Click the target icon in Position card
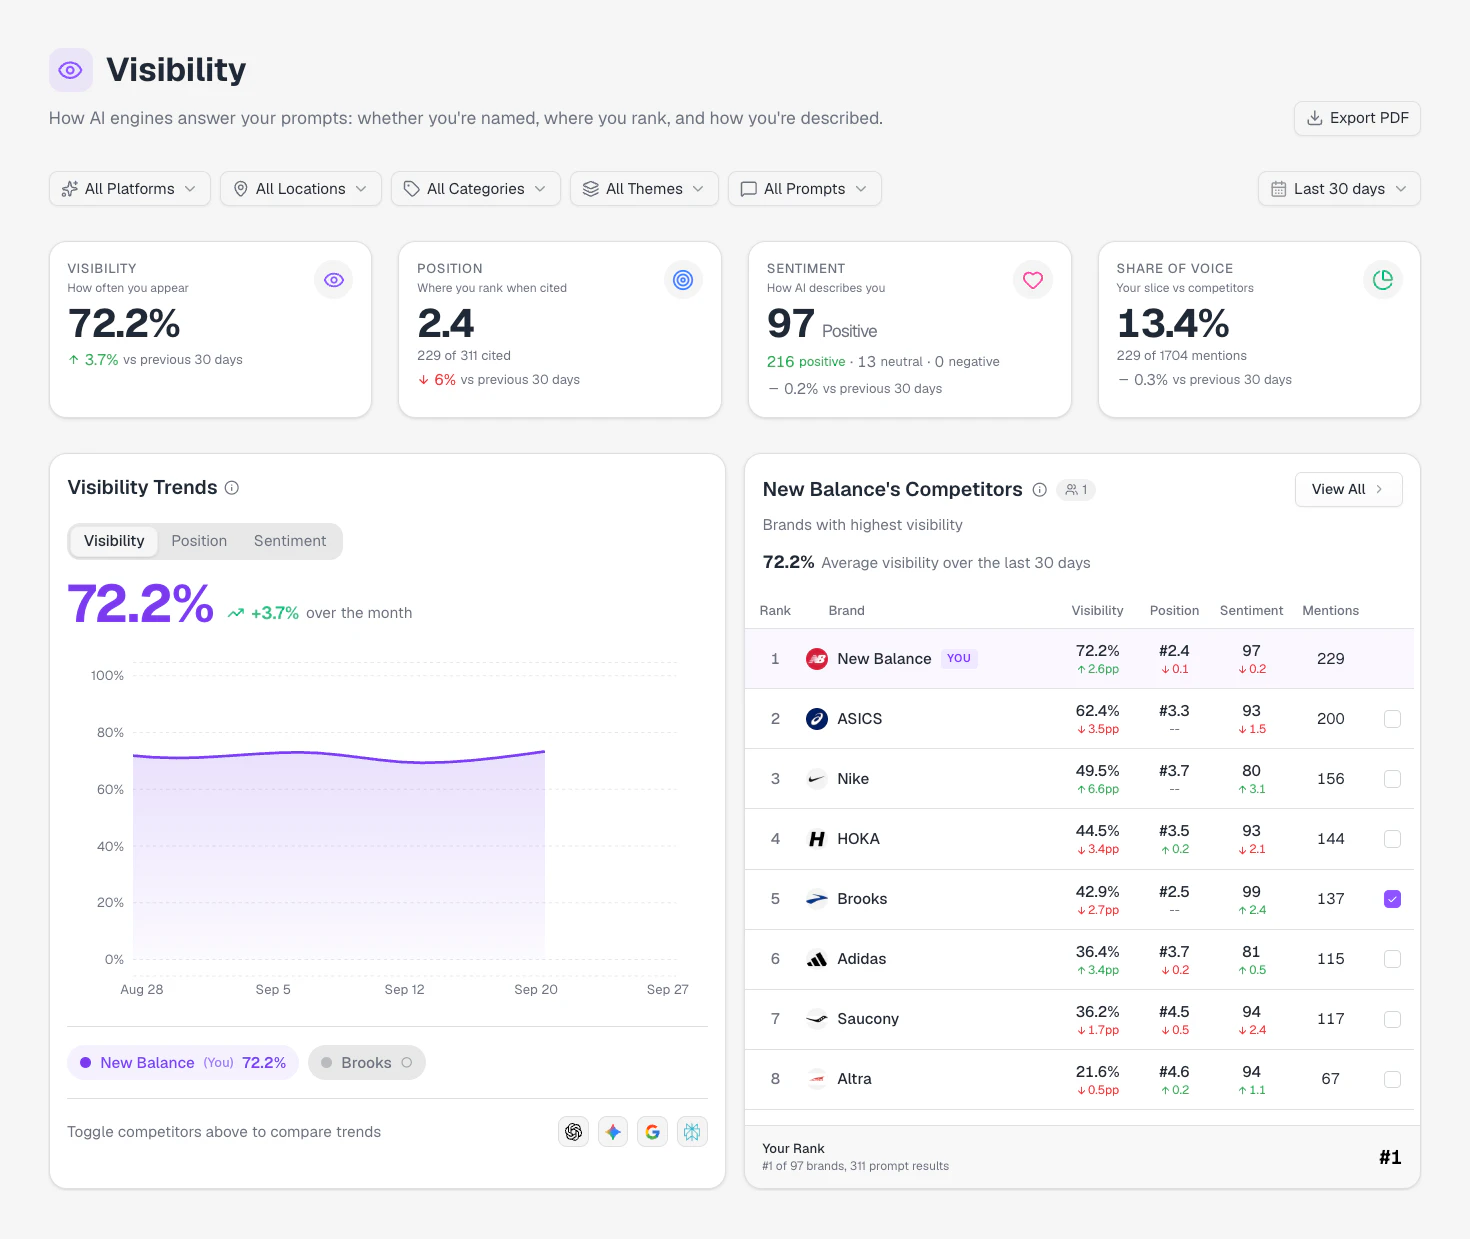The width and height of the screenshot is (1470, 1239). (x=683, y=280)
